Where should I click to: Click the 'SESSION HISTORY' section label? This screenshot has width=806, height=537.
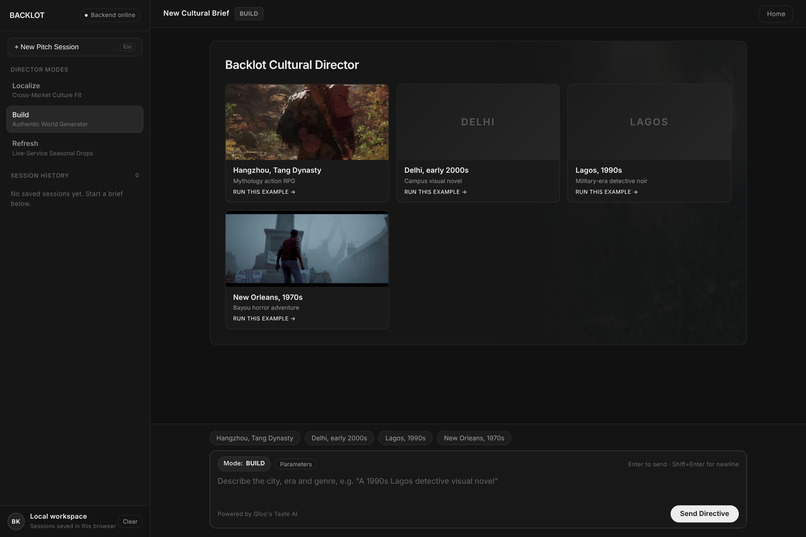click(x=40, y=176)
